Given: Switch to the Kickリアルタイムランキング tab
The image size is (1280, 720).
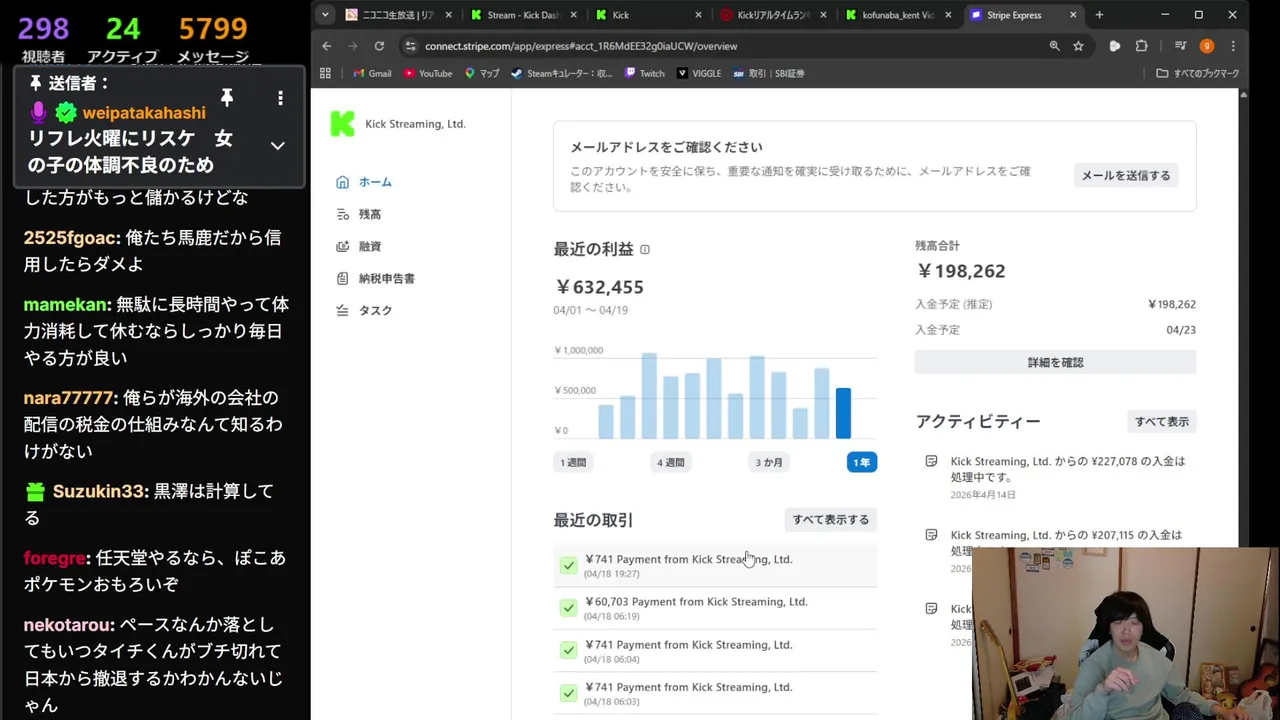Looking at the screenshot, I should pos(774,15).
